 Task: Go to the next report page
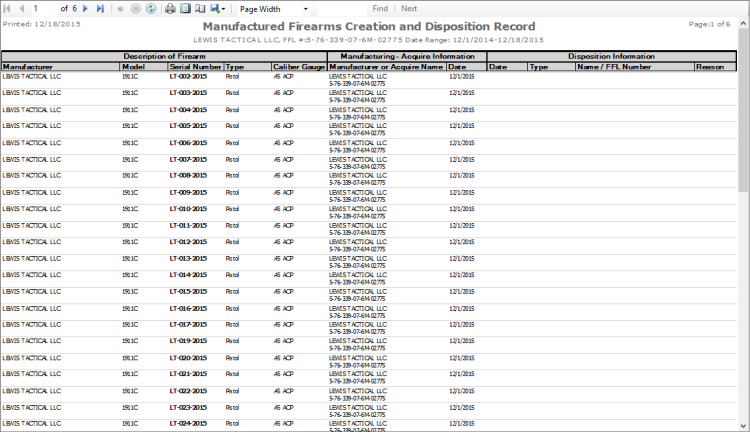(85, 9)
